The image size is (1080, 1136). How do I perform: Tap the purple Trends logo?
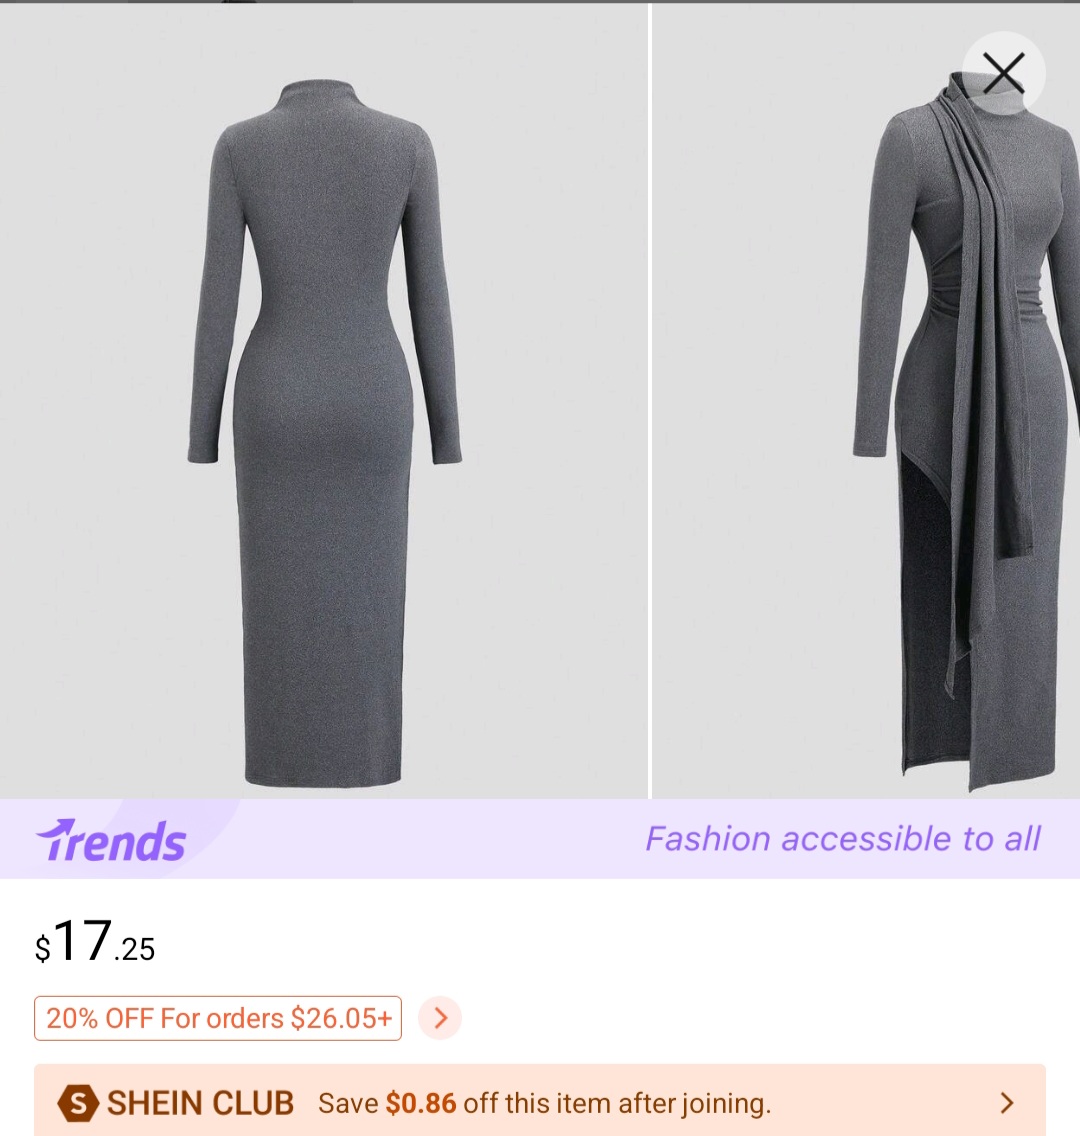[x=111, y=840]
